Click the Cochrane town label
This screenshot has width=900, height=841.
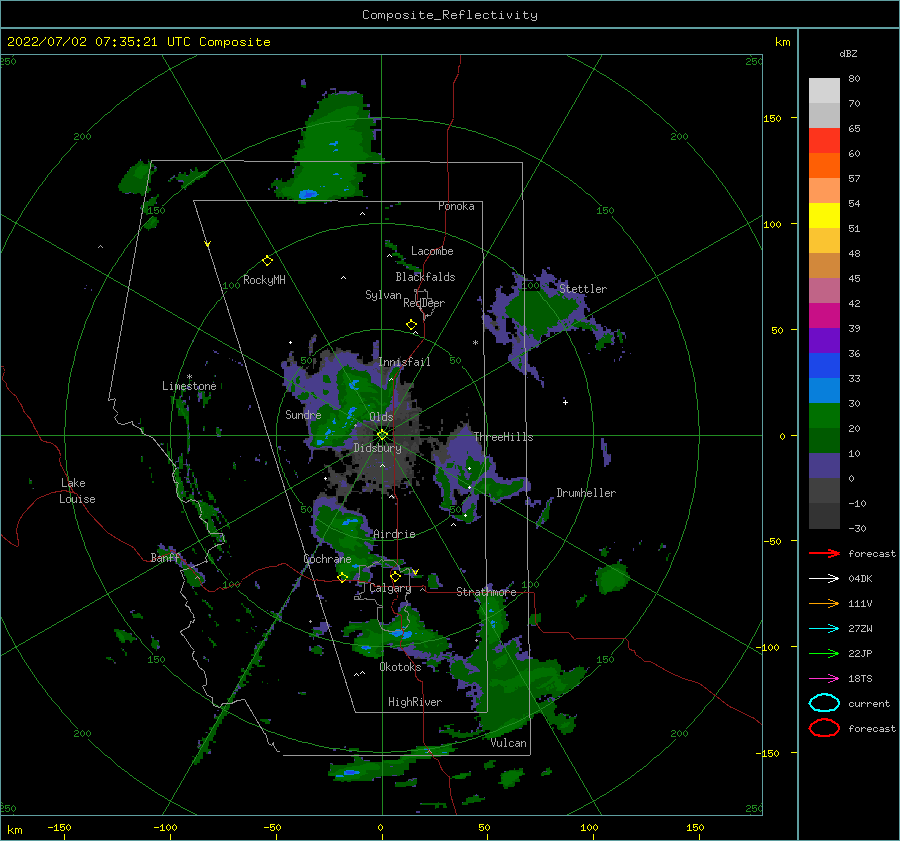pos(327,559)
